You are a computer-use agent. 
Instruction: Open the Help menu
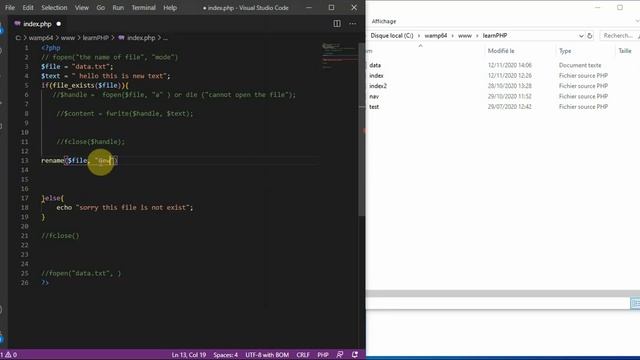pyautogui.click(x=170, y=7)
